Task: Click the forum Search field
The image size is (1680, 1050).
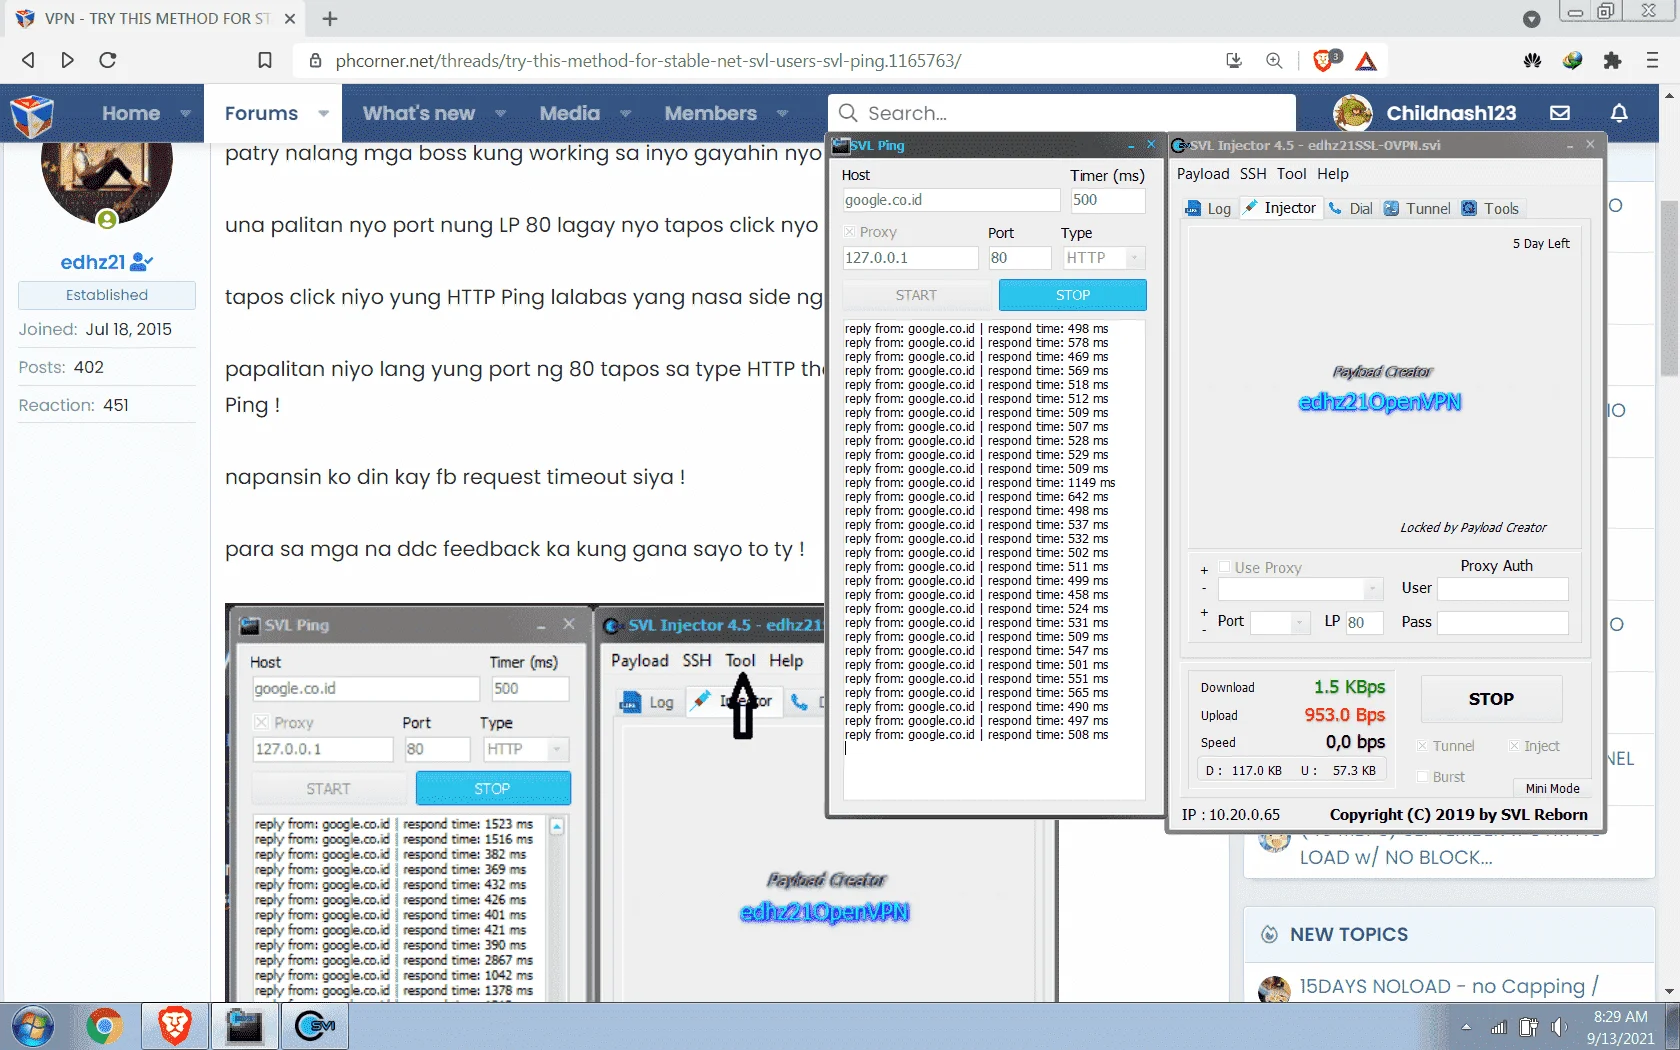Action: (x=1062, y=113)
